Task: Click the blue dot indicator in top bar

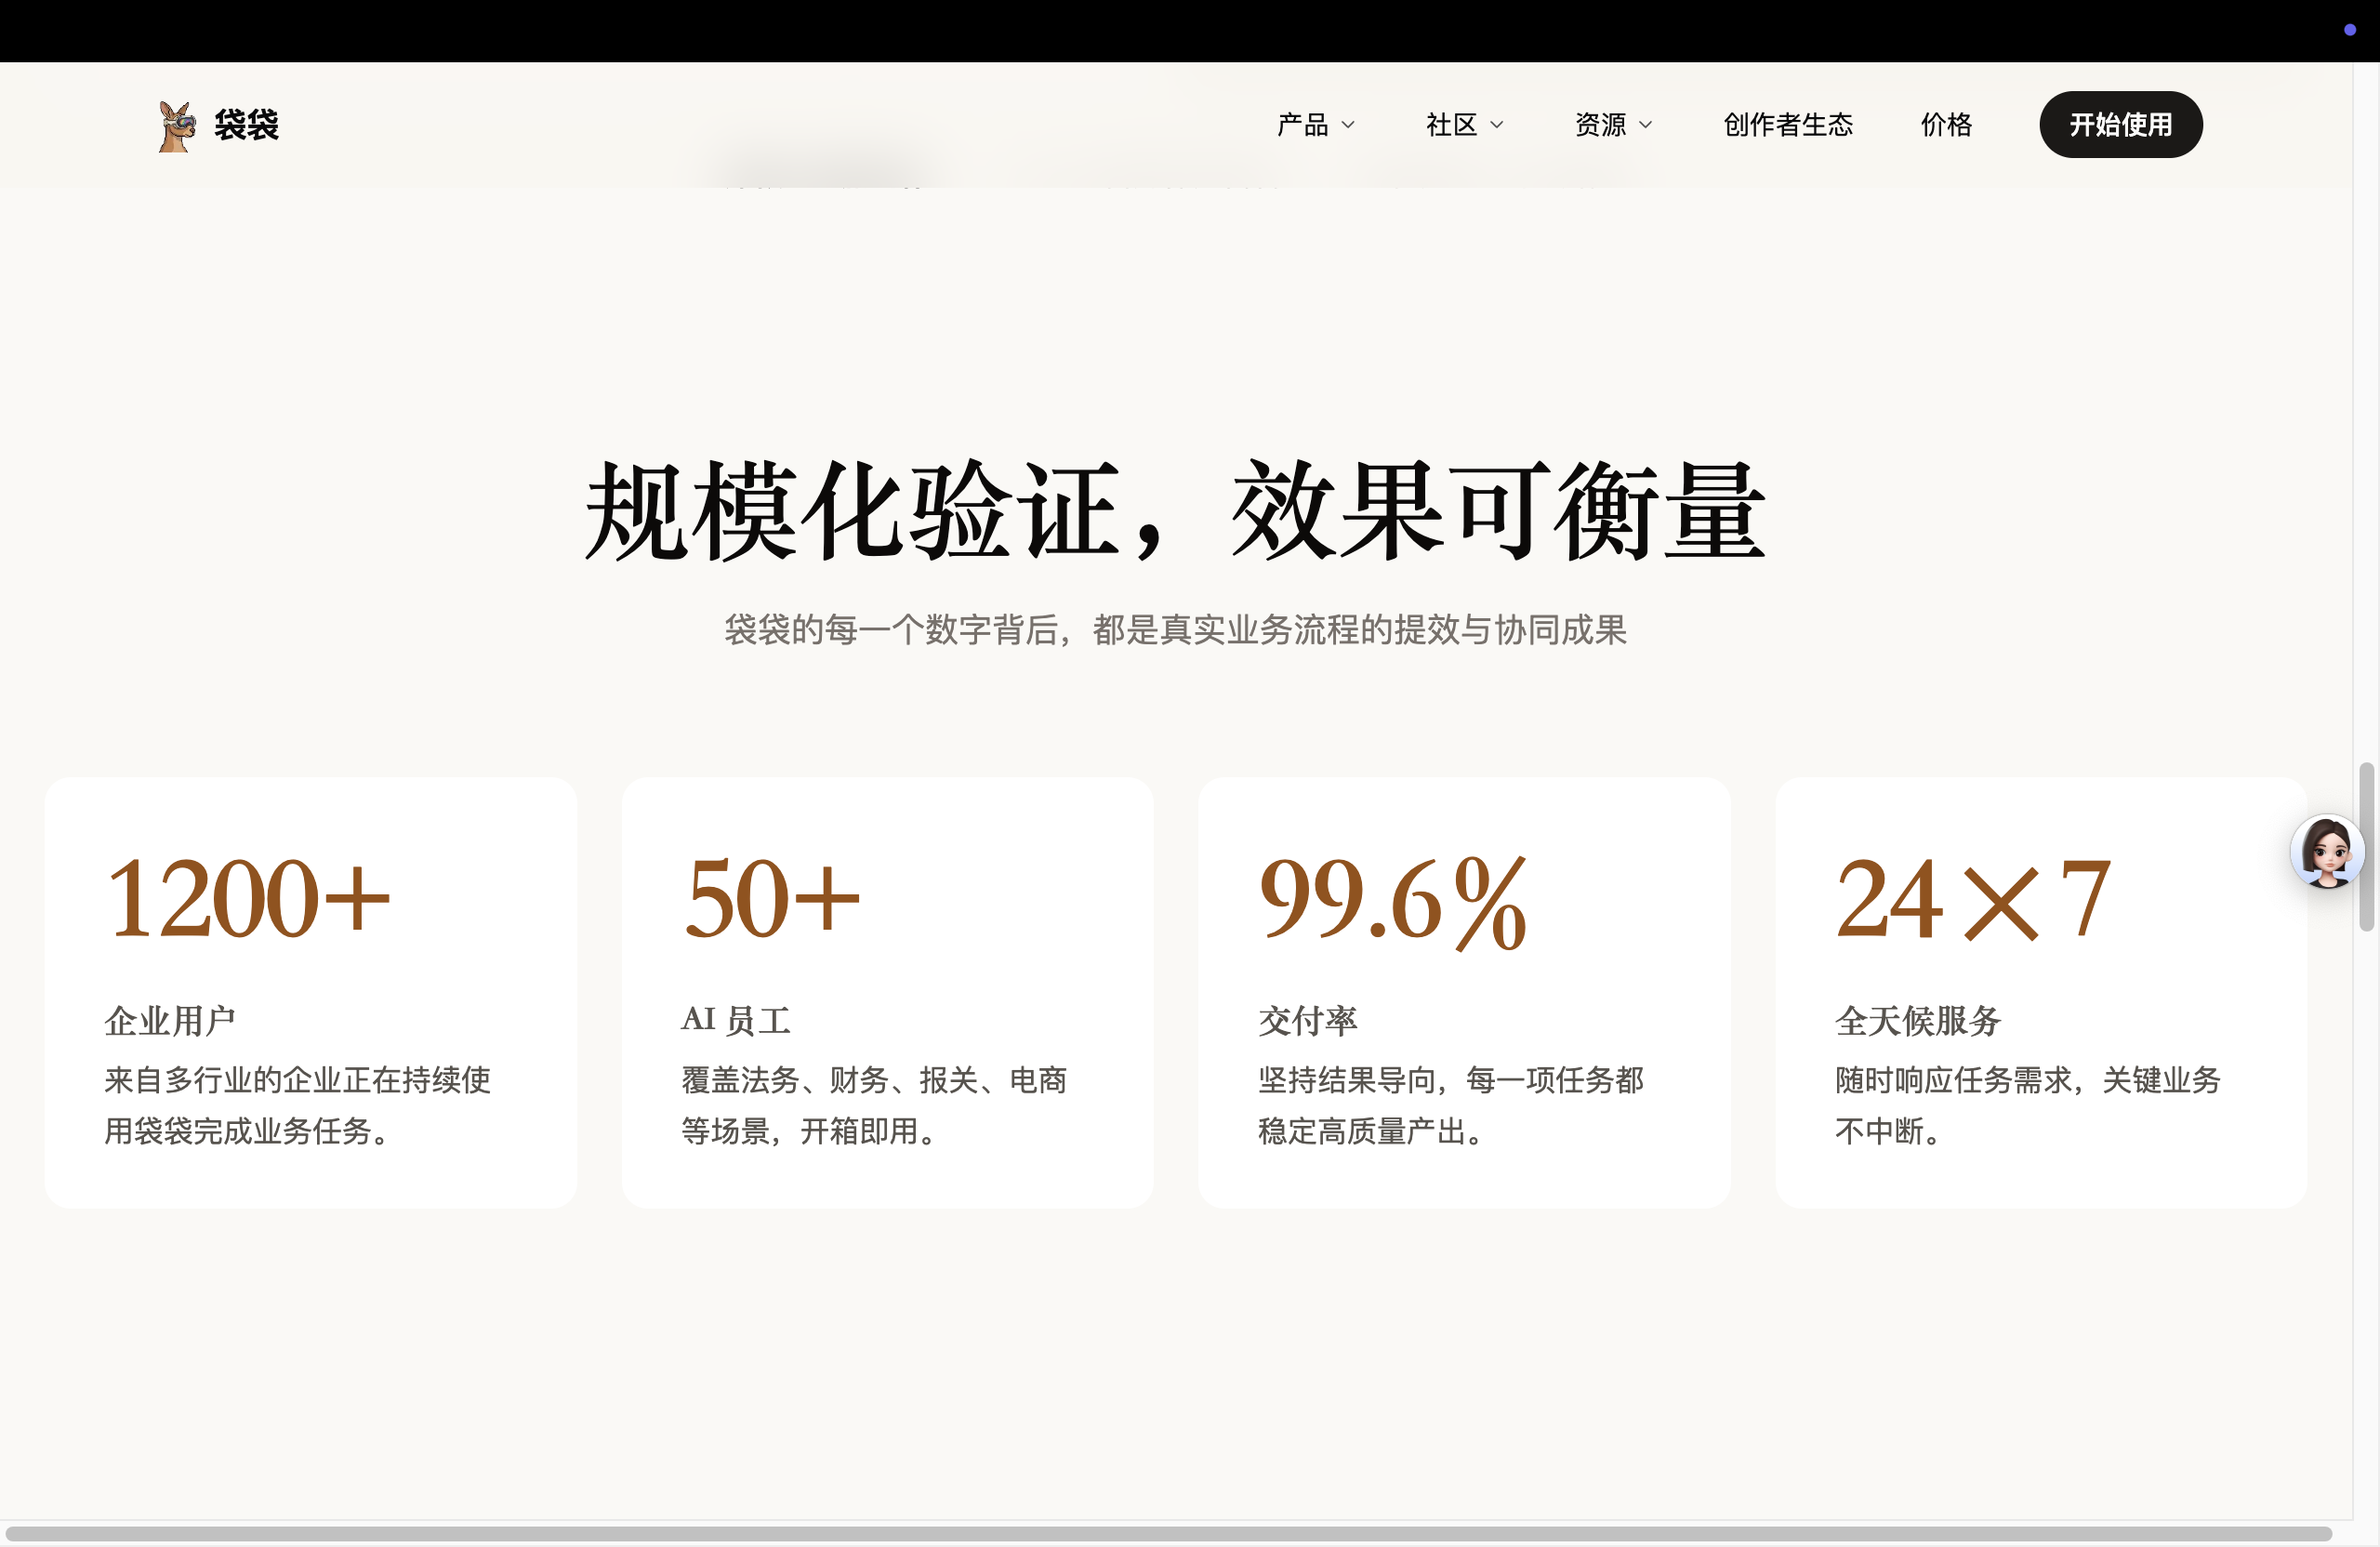Action: click(2350, 30)
